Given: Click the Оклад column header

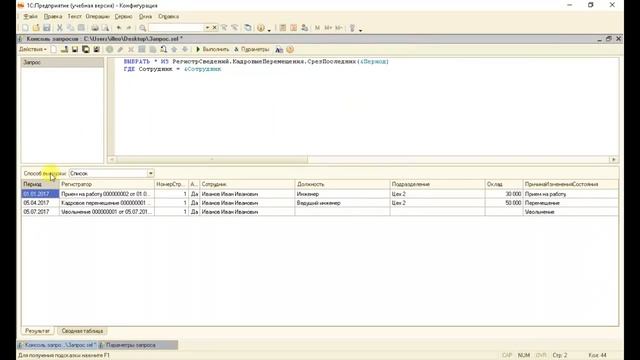Looking at the screenshot, I should click(504, 184).
